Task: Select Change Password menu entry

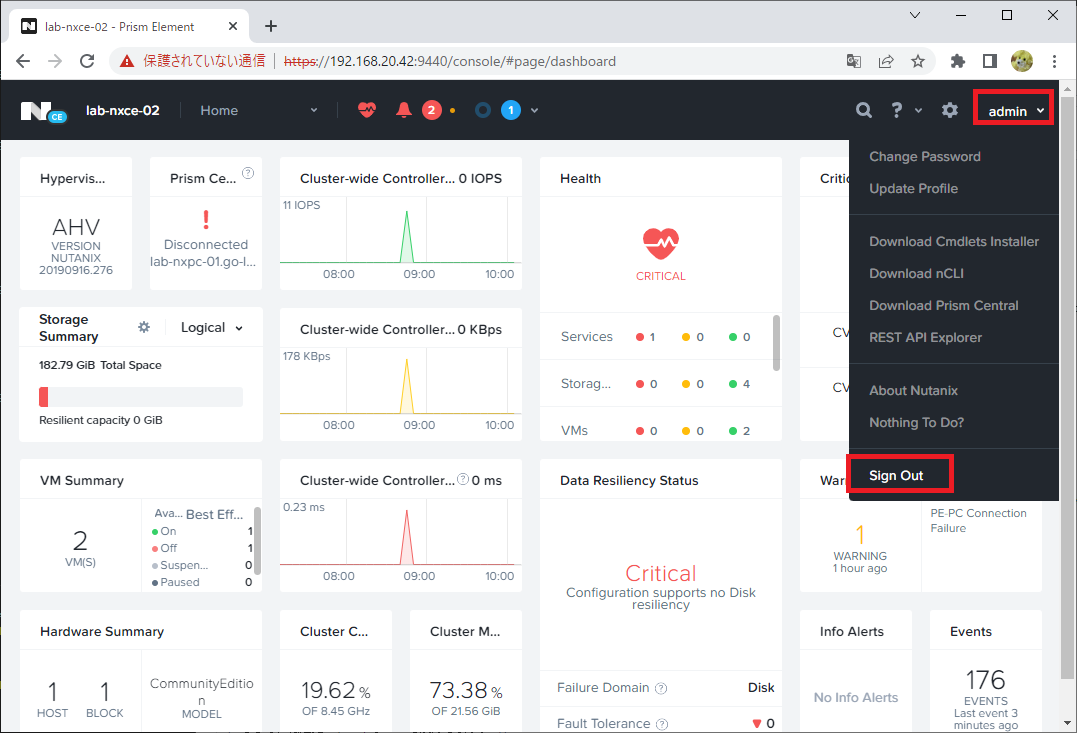Action: click(925, 157)
